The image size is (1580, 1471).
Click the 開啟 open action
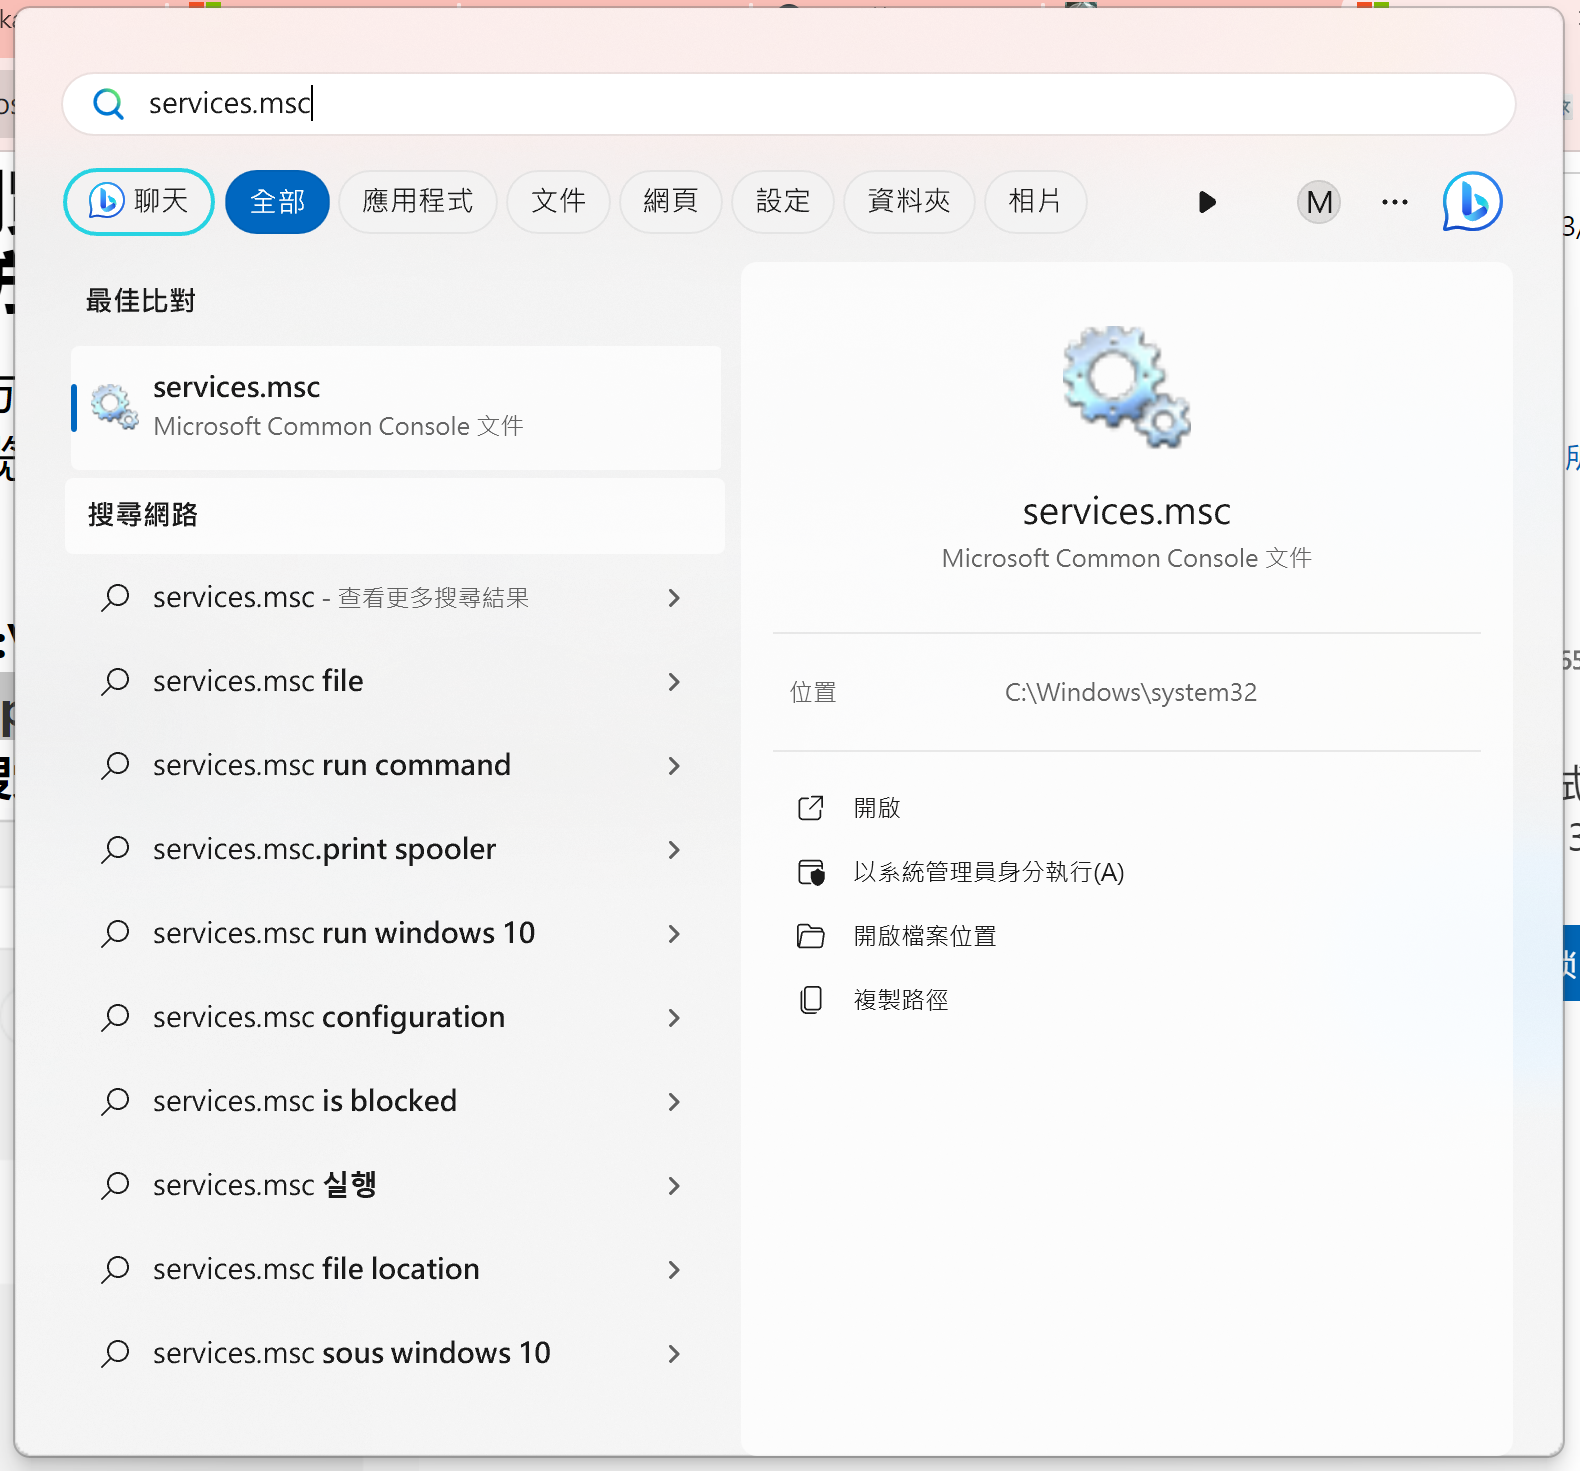coord(877,808)
